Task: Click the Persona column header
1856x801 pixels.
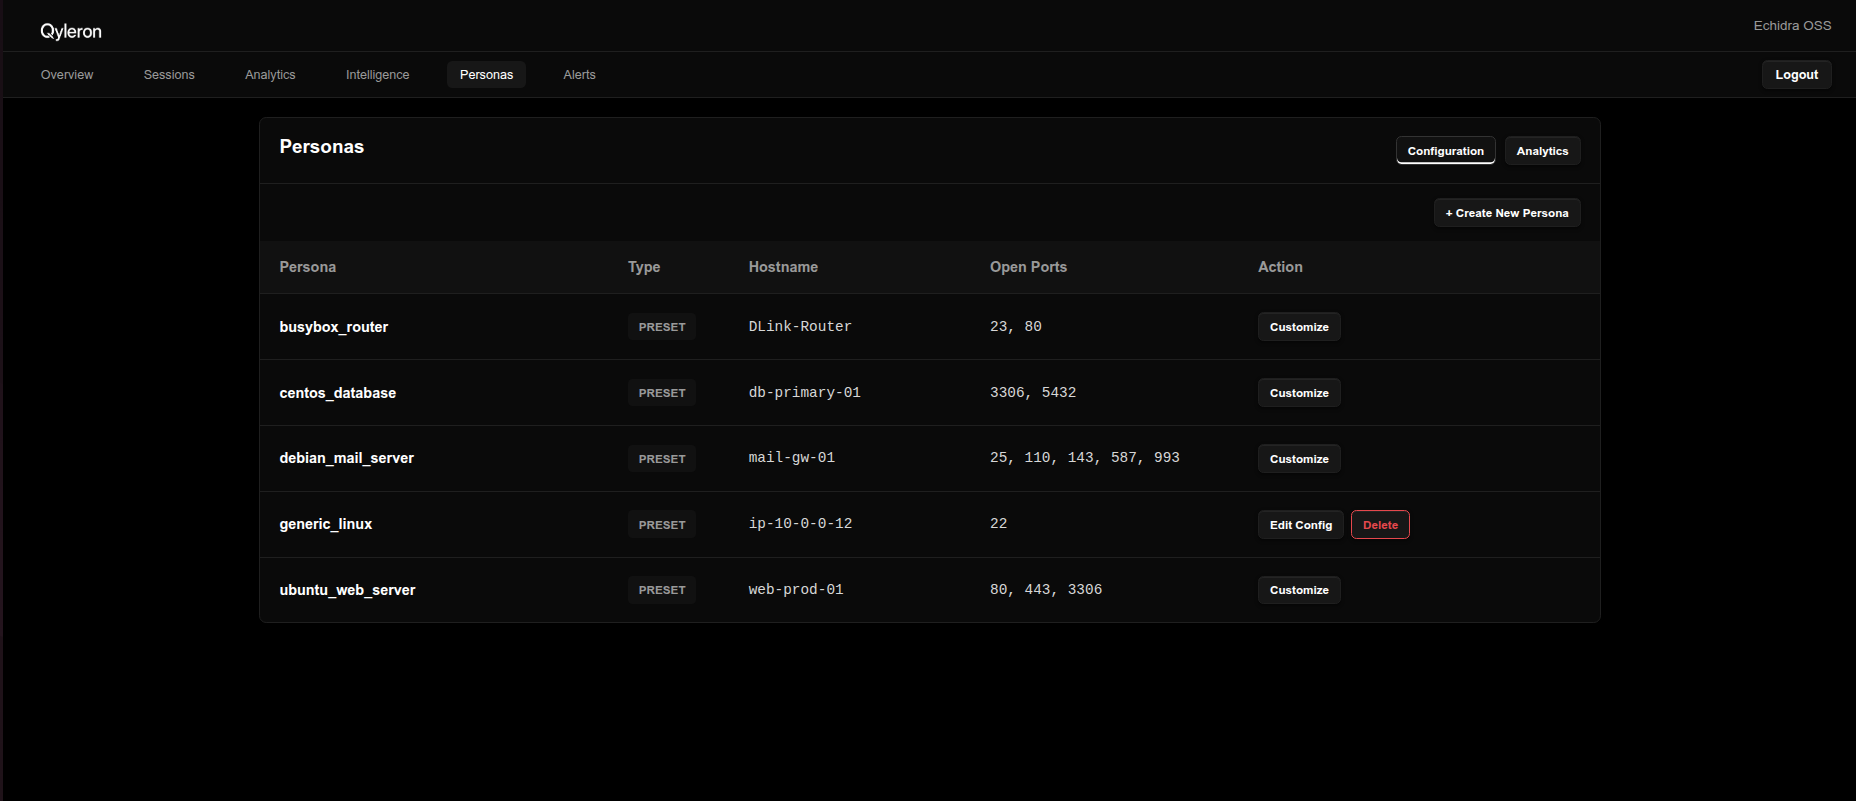Action: click(x=308, y=267)
